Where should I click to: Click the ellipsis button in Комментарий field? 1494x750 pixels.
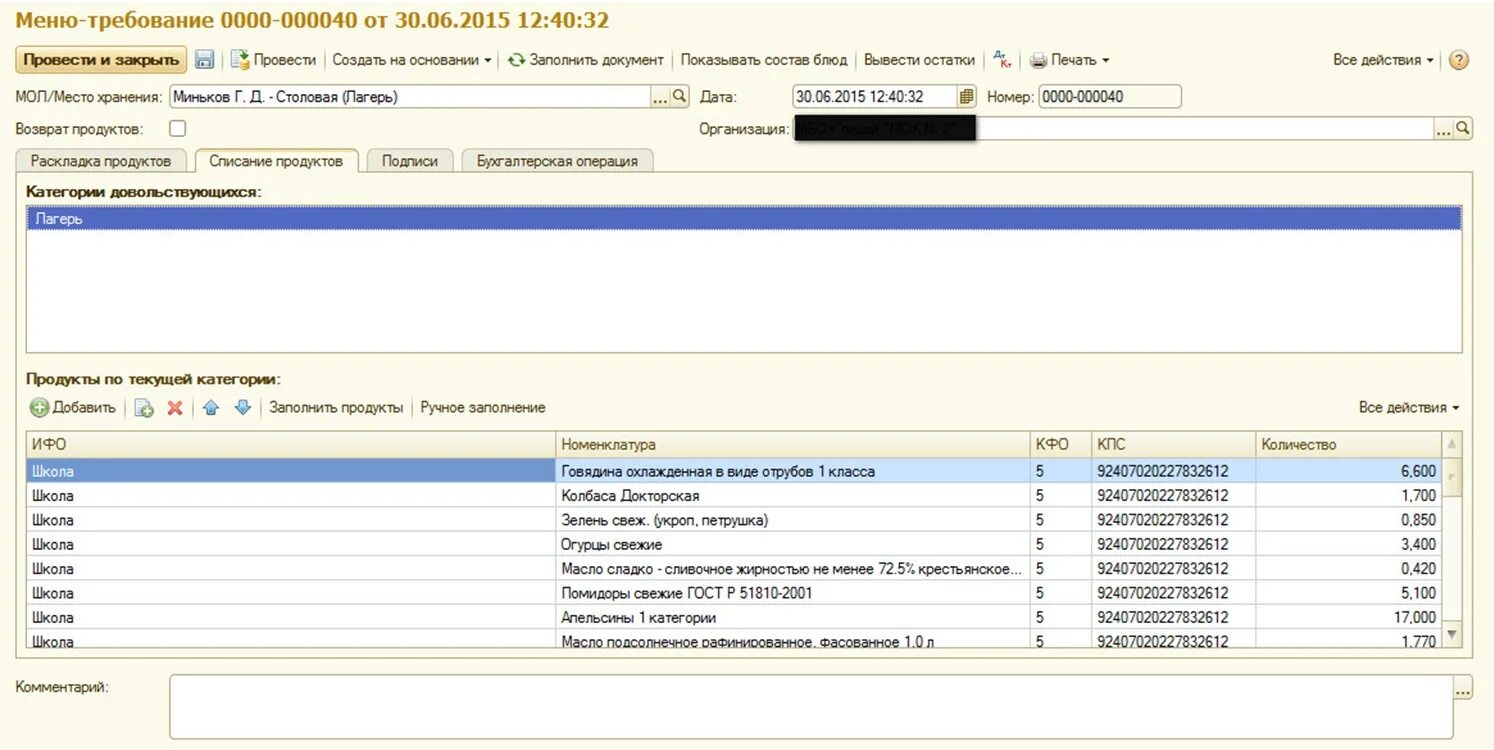coord(1463,689)
